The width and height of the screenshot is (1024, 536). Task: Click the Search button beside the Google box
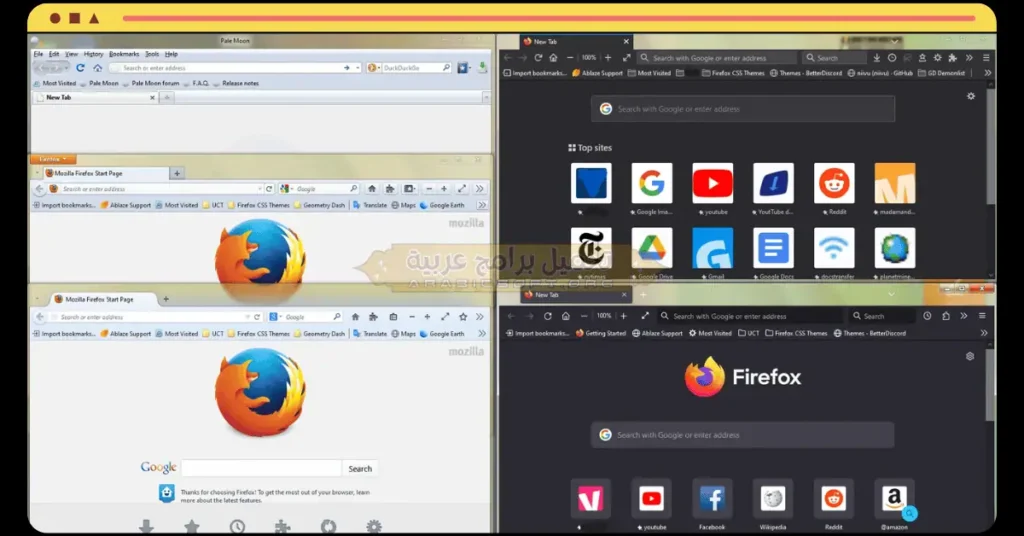[360, 468]
